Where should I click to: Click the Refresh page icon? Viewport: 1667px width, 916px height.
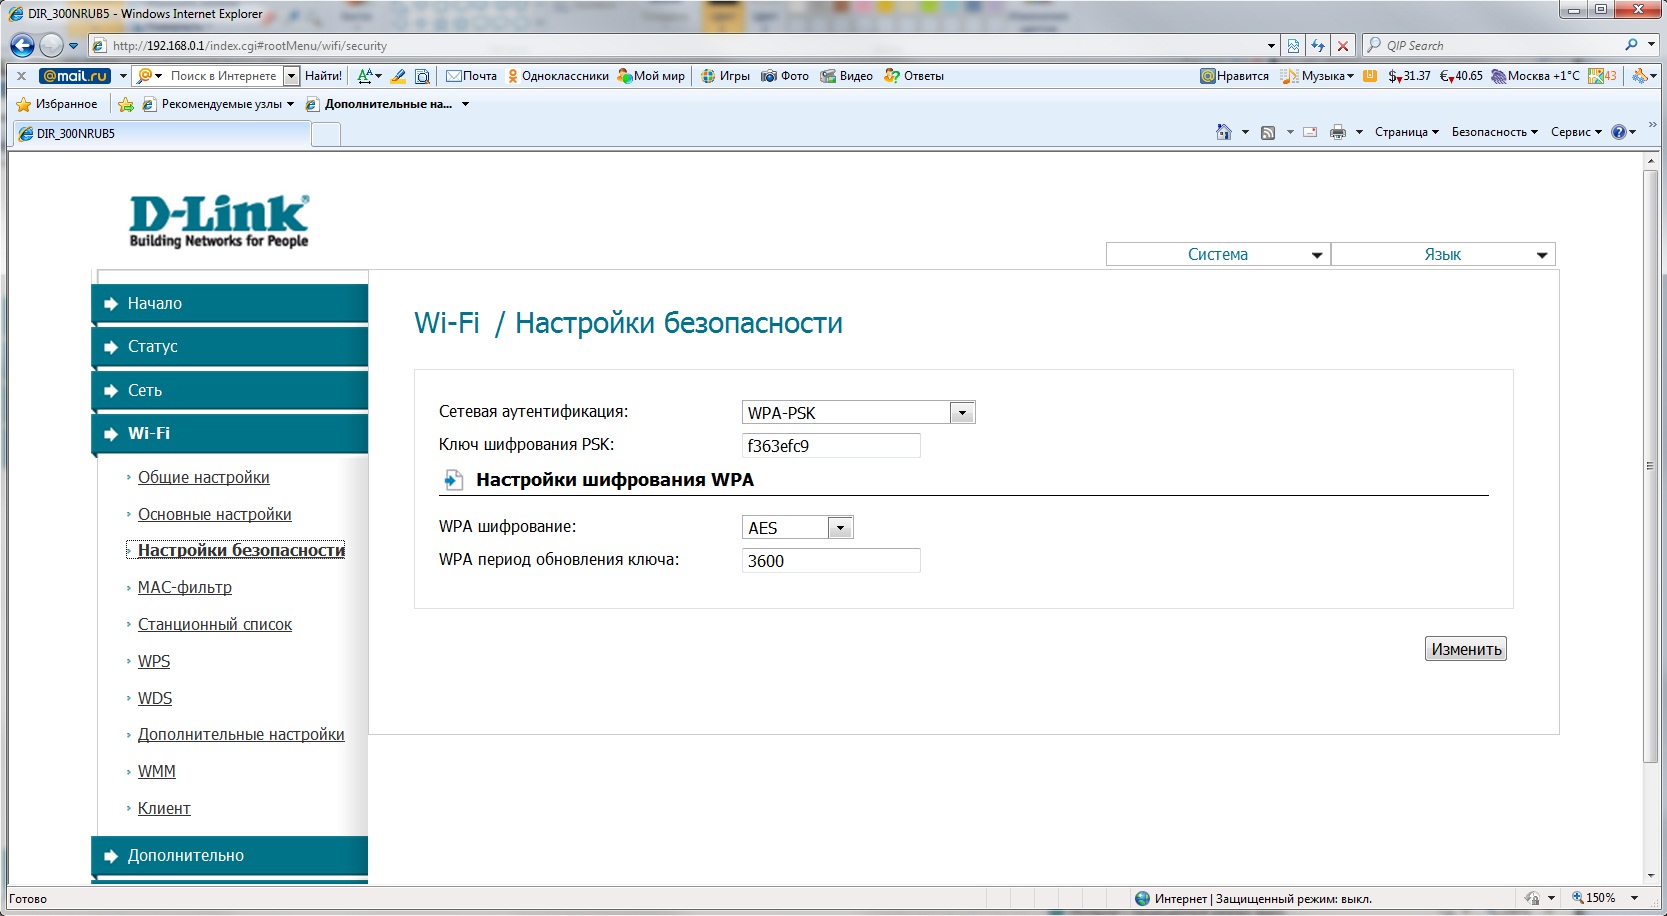coord(1318,46)
